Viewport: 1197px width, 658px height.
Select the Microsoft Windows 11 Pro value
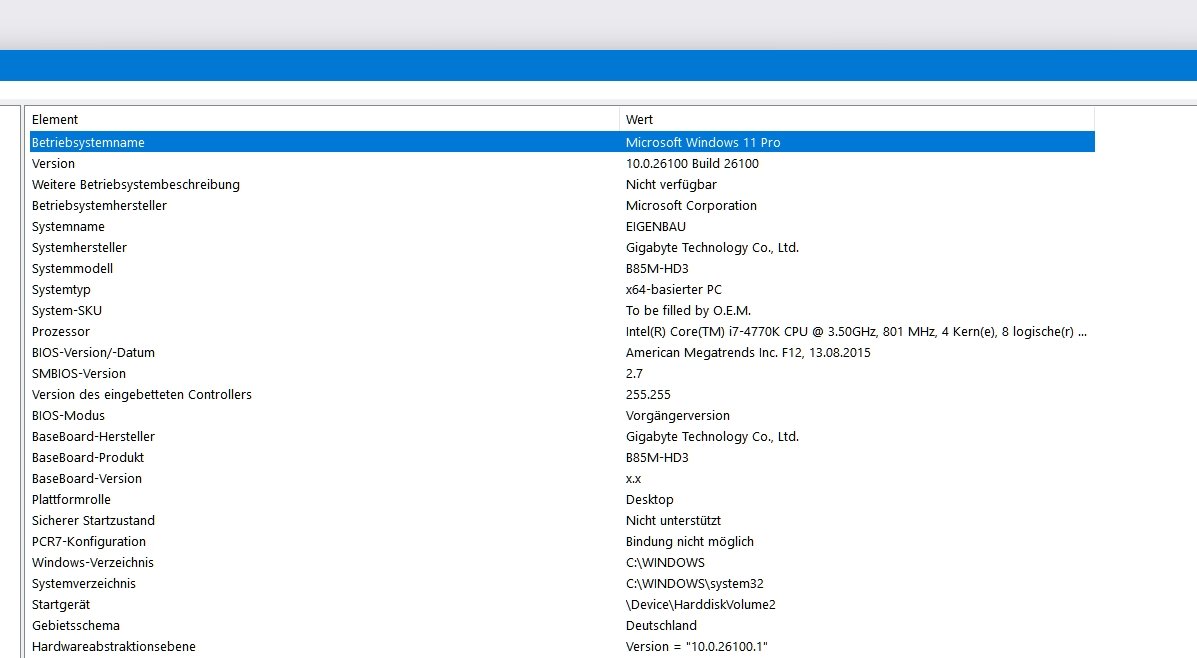703,142
